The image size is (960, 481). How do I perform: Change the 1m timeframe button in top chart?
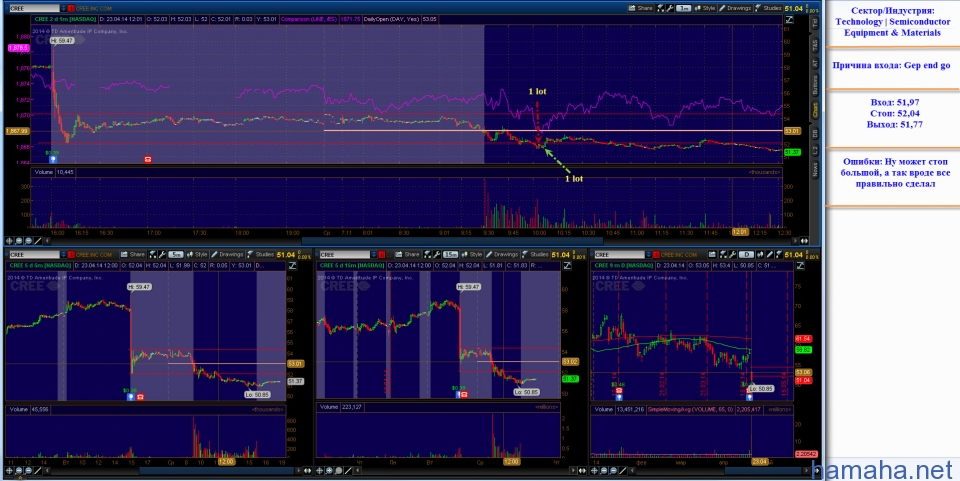click(x=684, y=8)
